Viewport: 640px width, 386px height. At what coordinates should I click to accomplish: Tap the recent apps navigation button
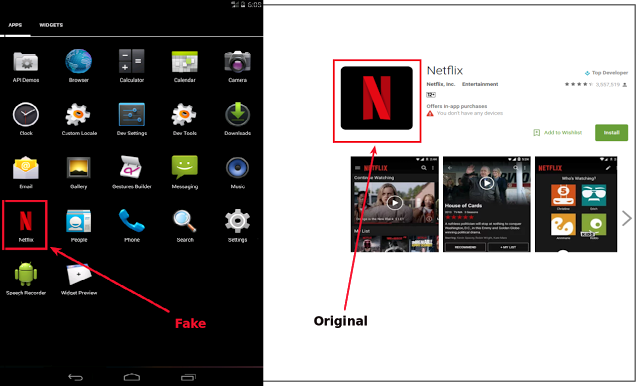(188, 377)
